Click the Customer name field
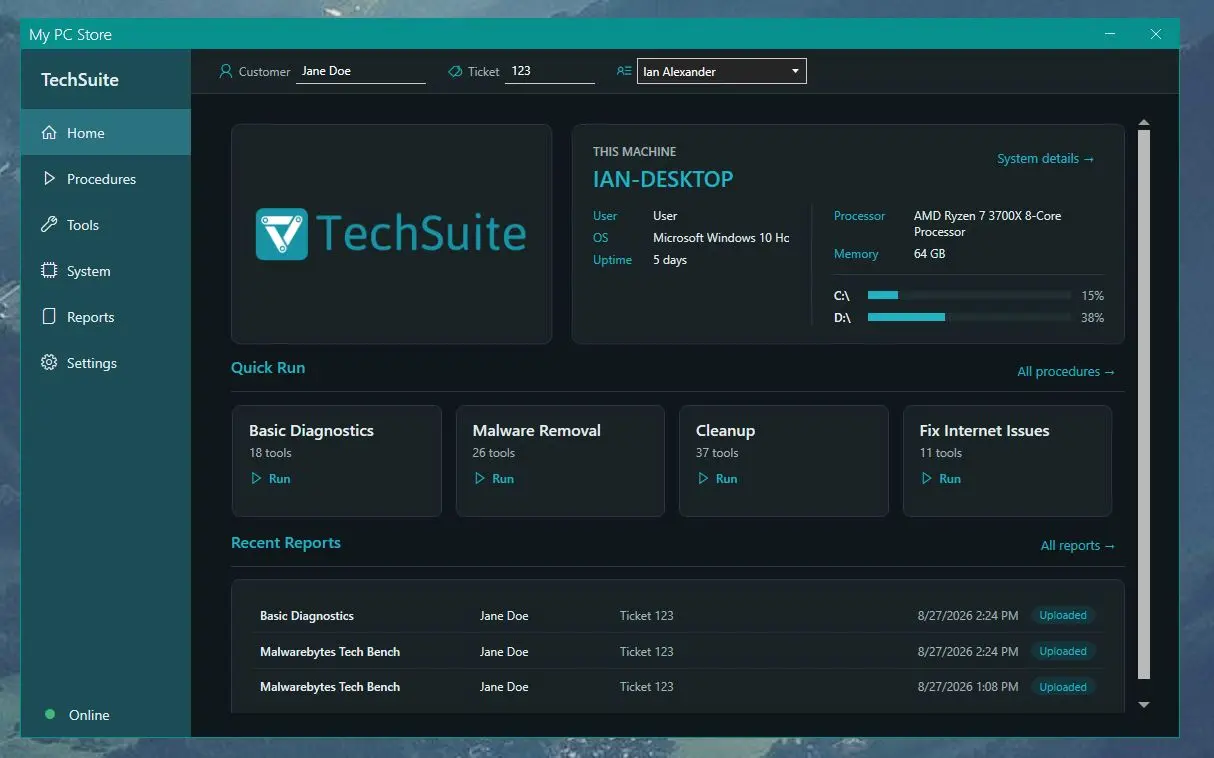 pyautogui.click(x=361, y=71)
